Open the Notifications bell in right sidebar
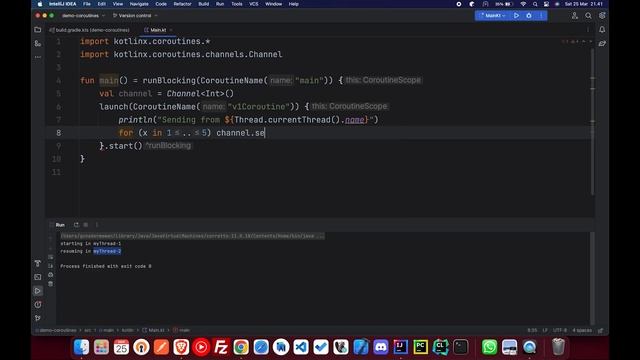640x360 pixels. [602, 30]
